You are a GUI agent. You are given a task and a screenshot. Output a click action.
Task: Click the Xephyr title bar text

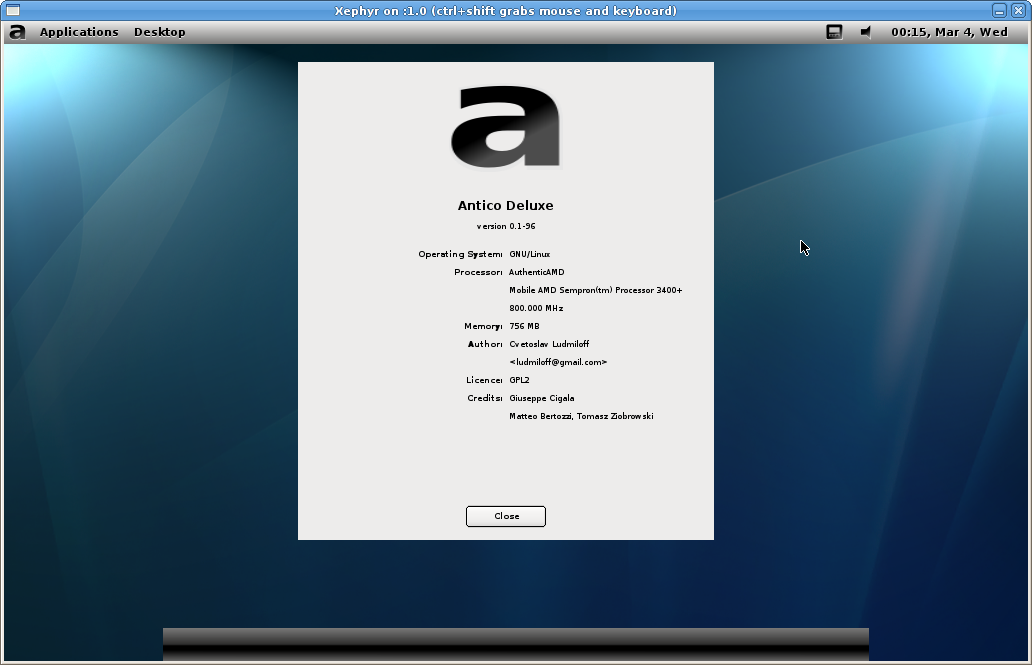(505, 11)
